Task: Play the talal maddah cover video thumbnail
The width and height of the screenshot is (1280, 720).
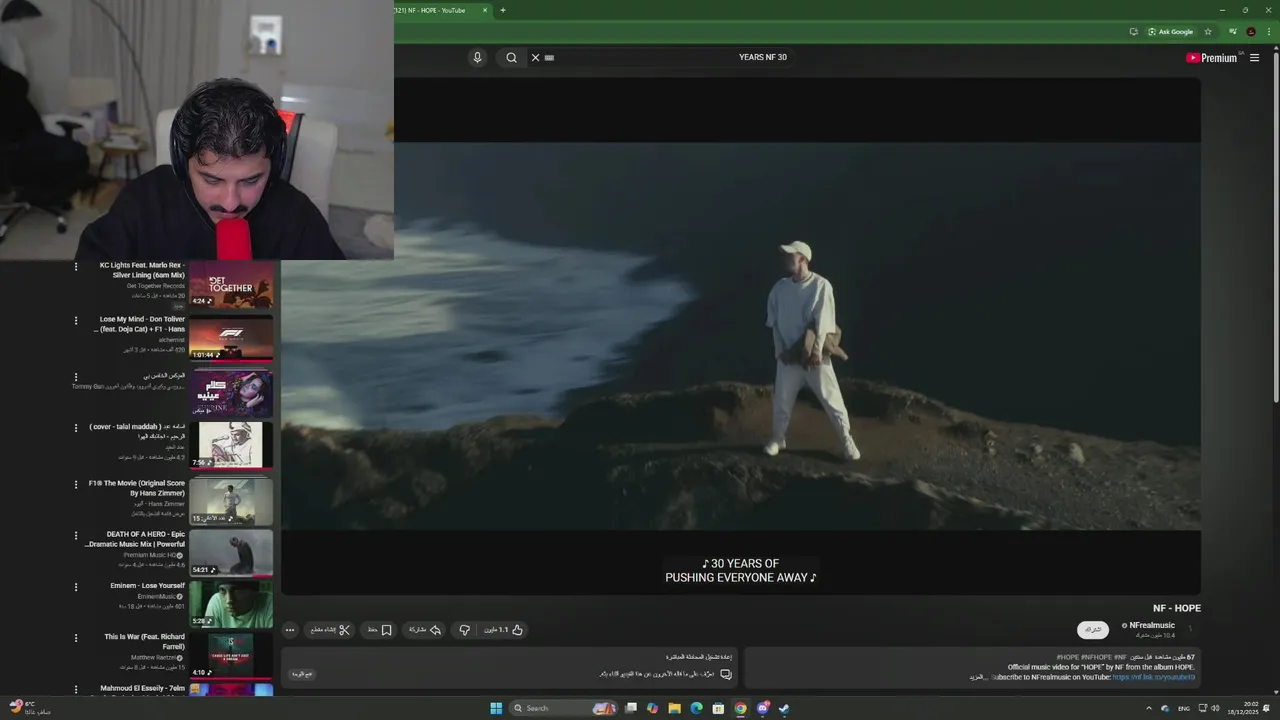Action: 231,446
